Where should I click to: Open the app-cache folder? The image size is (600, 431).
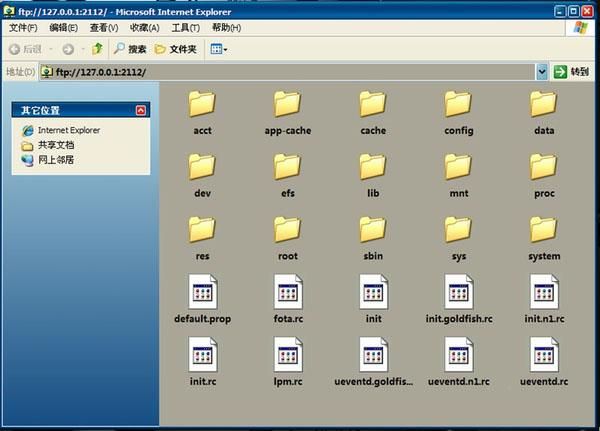(287, 104)
